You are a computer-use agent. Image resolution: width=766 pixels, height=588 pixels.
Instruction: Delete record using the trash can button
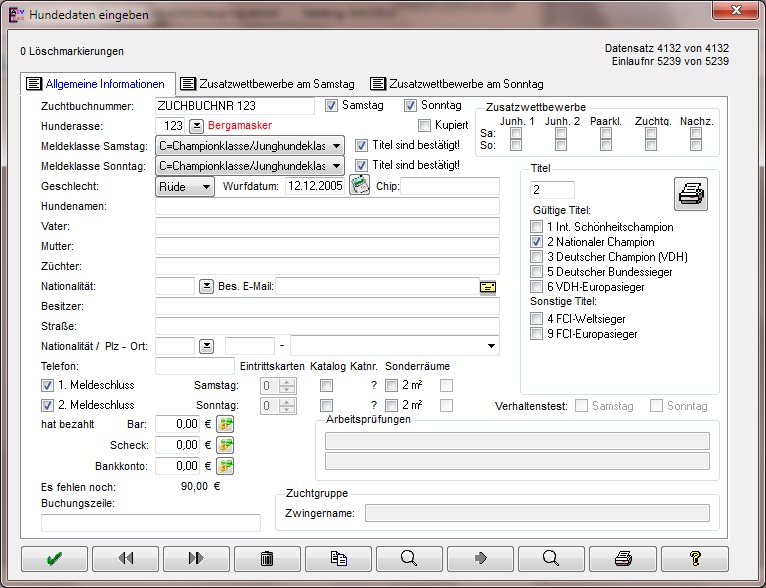coord(267,559)
